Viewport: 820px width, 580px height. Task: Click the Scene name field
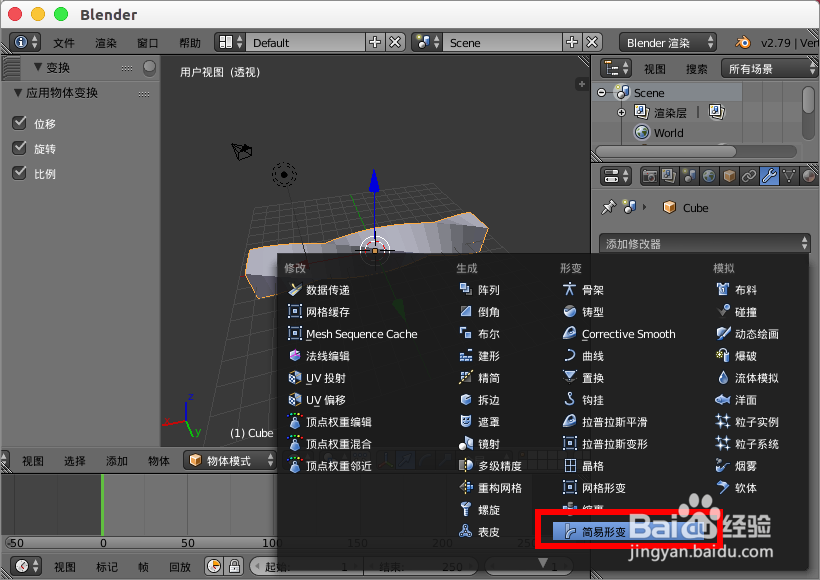tap(502, 42)
